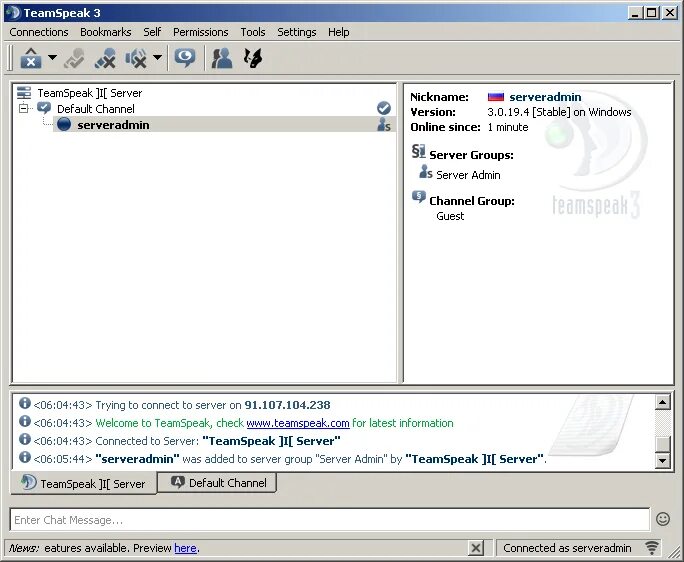Minimize the TeamSpeak 3 window
Image resolution: width=684 pixels, height=562 pixels.
pyautogui.click(x=635, y=13)
